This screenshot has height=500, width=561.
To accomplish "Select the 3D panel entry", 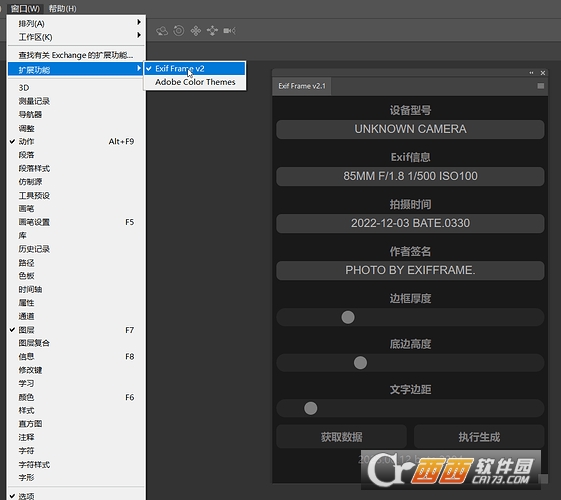I will coord(76,88).
